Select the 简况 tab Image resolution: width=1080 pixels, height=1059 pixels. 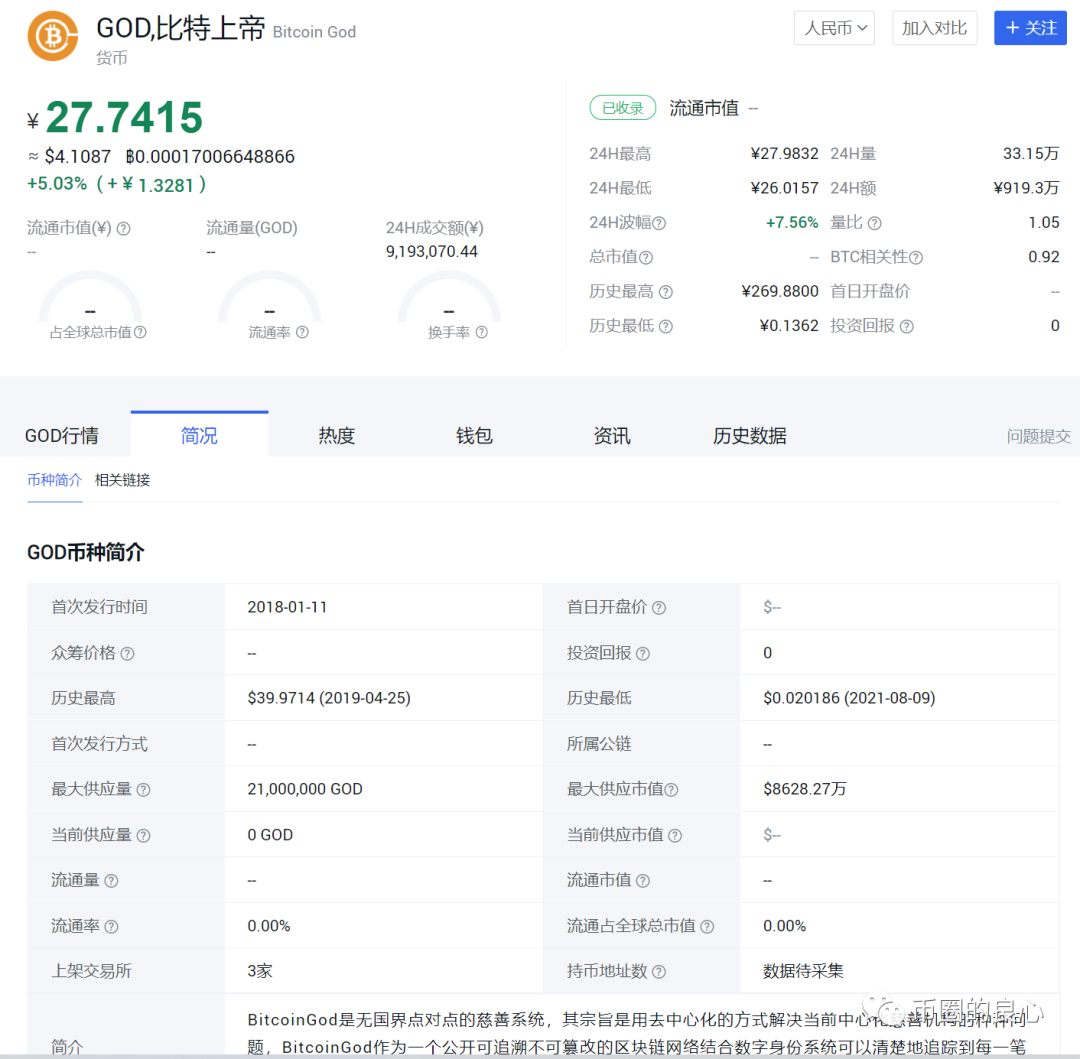[x=199, y=435]
